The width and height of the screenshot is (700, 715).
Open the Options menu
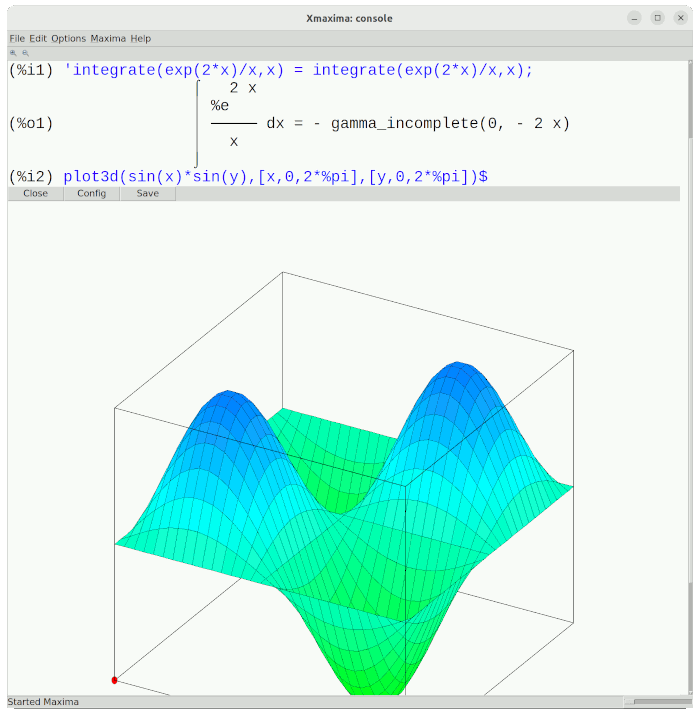(69, 38)
